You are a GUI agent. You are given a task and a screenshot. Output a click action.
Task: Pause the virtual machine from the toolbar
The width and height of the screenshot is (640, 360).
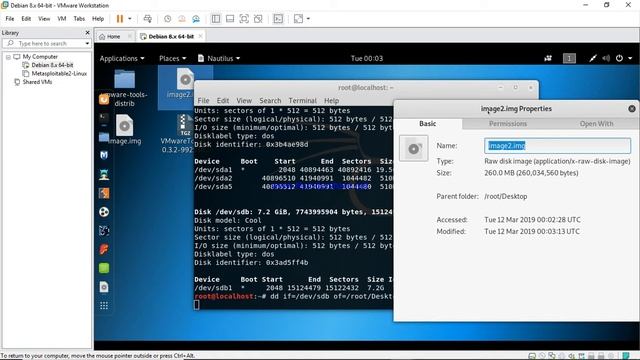pyautogui.click(x=120, y=19)
